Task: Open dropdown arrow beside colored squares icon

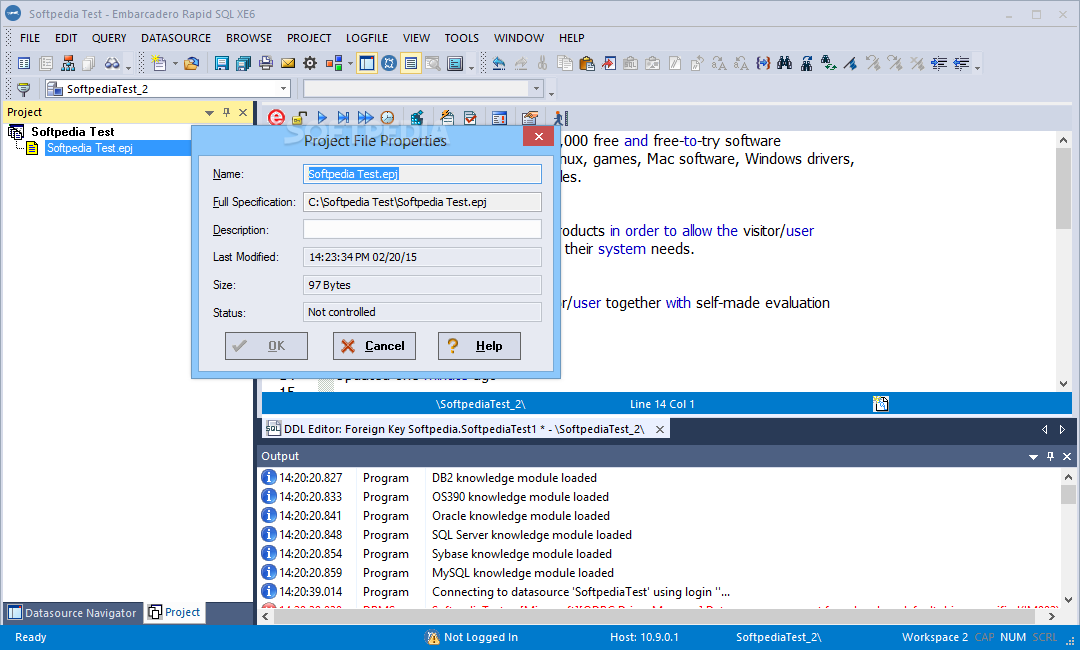Action: click(x=350, y=64)
